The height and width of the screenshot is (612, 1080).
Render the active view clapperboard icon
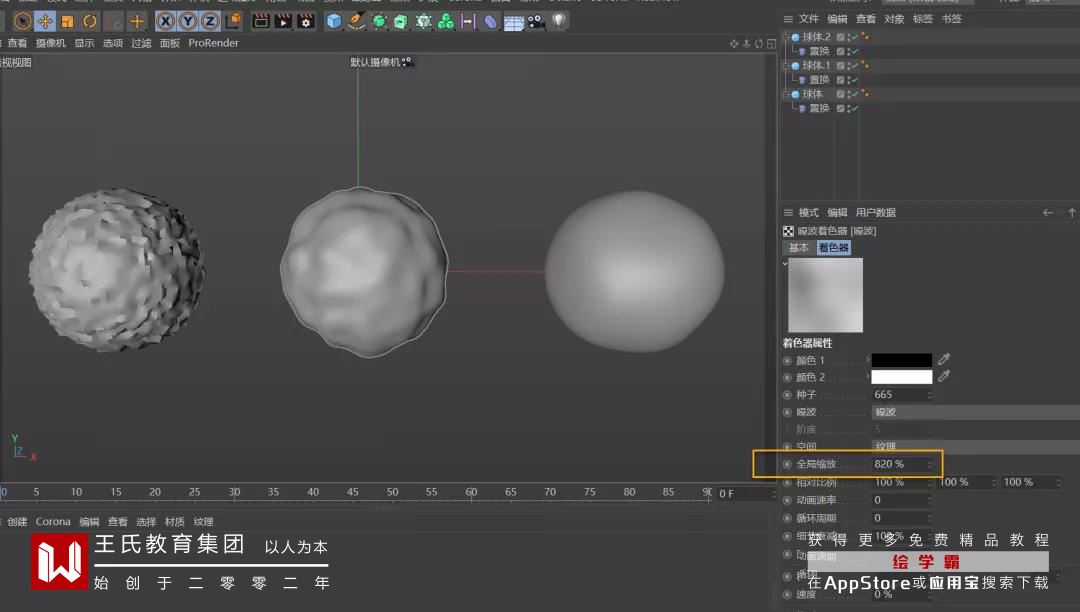[x=260, y=21]
